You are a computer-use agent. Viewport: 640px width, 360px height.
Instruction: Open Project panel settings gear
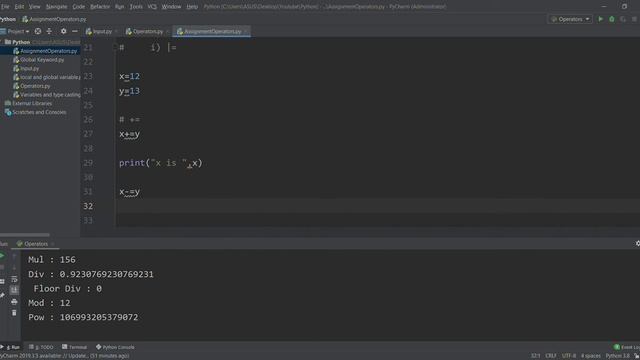pos(63,31)
